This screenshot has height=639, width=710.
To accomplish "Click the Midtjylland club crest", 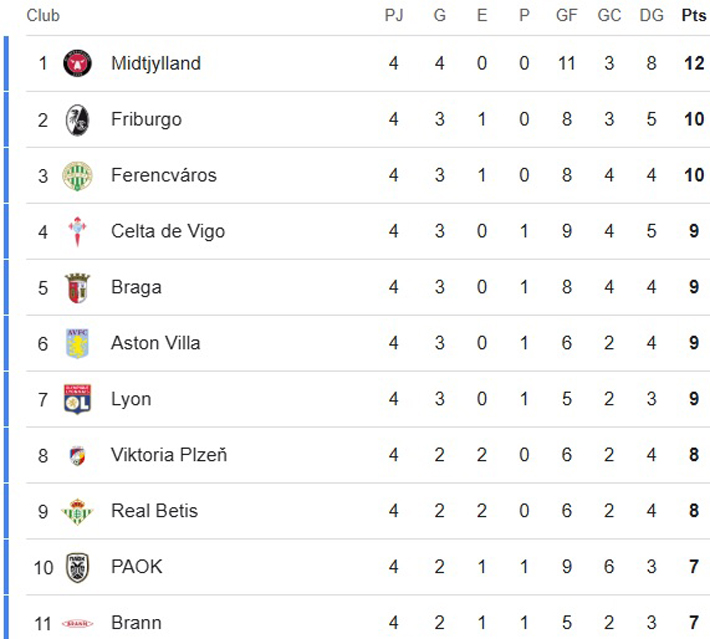I will pyautogui.click(x=77, y=64).
